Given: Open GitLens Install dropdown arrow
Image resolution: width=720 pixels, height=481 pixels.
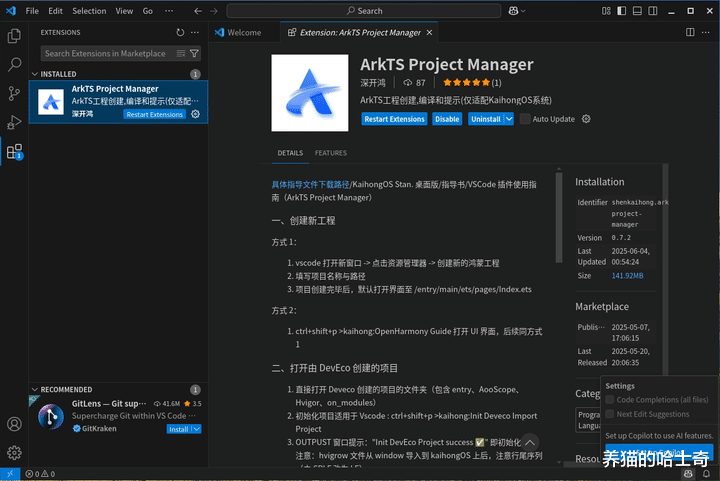Looking at the screenshot, I should pyautogui.click(x=197, y=429).
